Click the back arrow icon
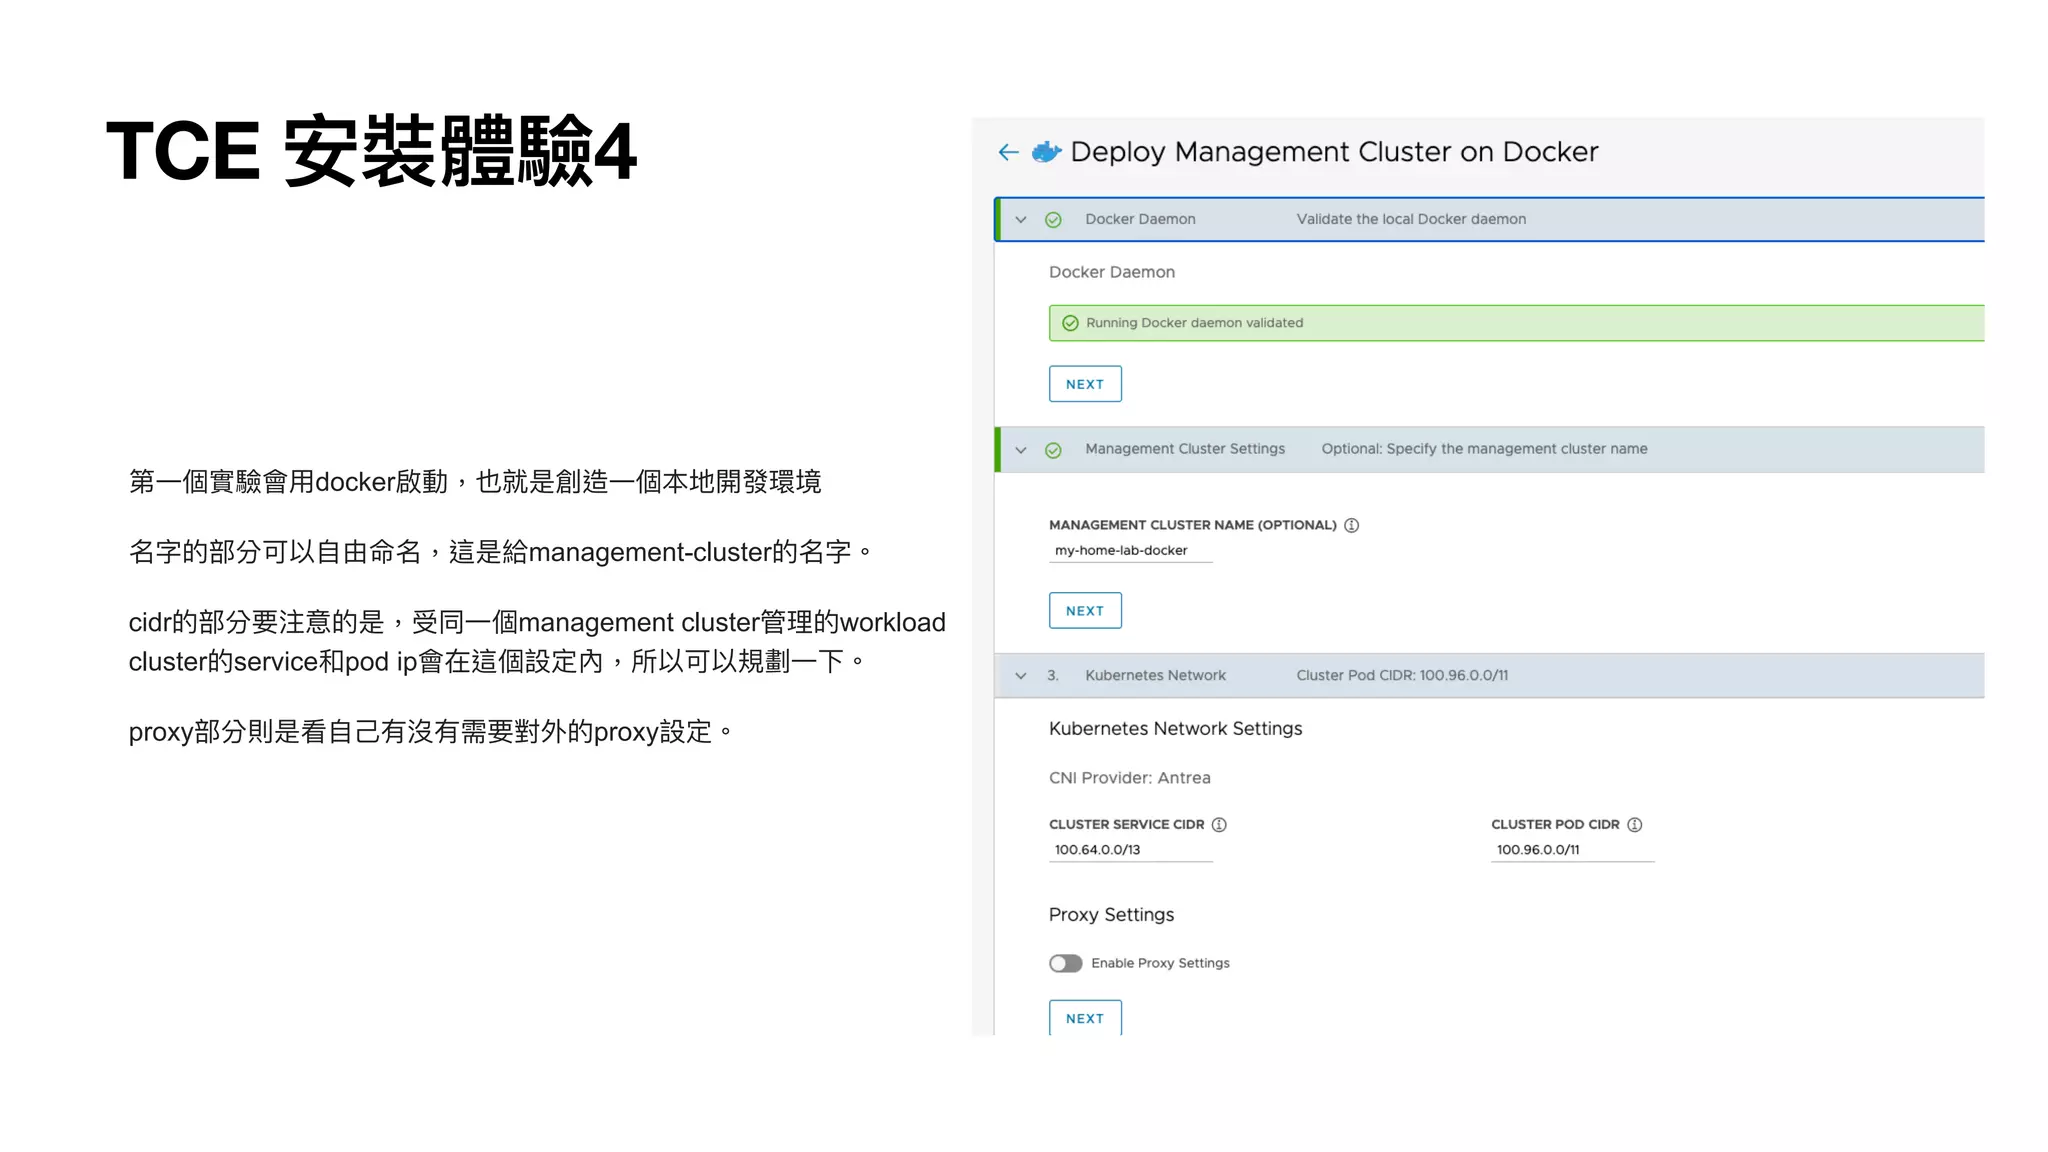Viewport: 2048px width, 1152px height. 1008,152
